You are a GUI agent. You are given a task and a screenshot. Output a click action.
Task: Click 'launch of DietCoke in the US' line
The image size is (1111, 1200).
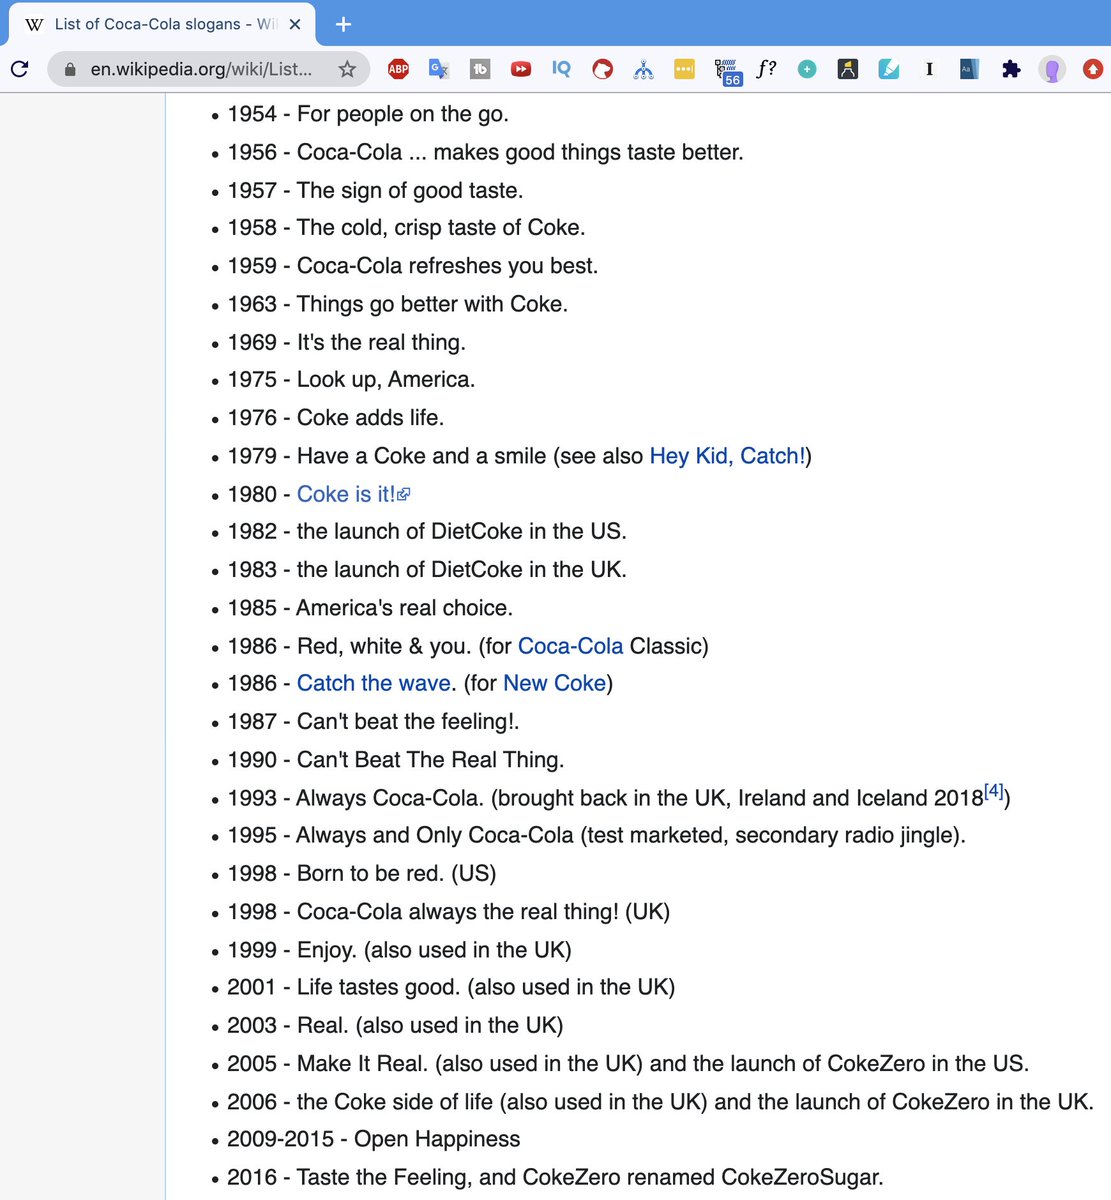pos(462,531)
